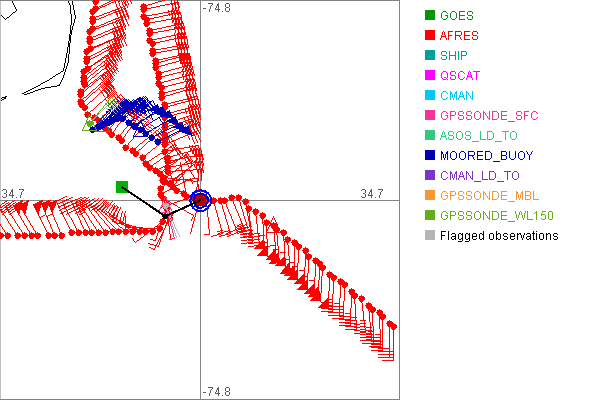Screen dimensions: 600x400
Task: Click the top -74.8 longitude label
Action: tap(217, 8)
